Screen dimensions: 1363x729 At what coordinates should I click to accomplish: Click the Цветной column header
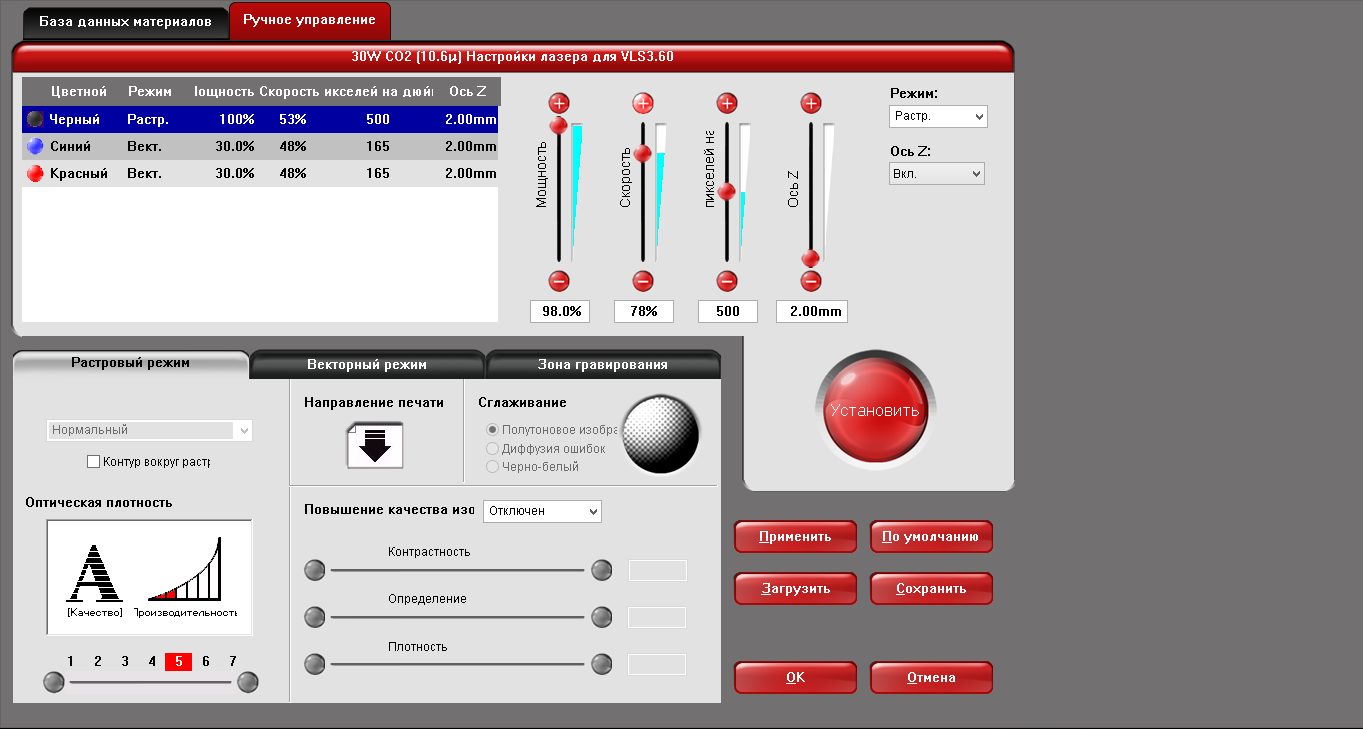pyautogui.click(x=78, y=92)
